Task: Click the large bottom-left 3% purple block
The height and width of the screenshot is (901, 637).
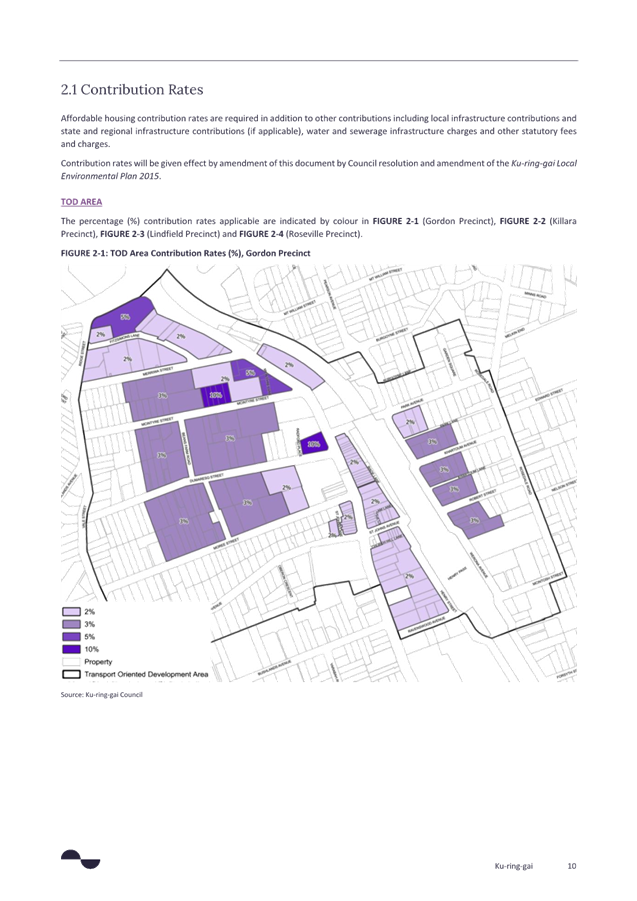Action: click(x=180, y=520)
